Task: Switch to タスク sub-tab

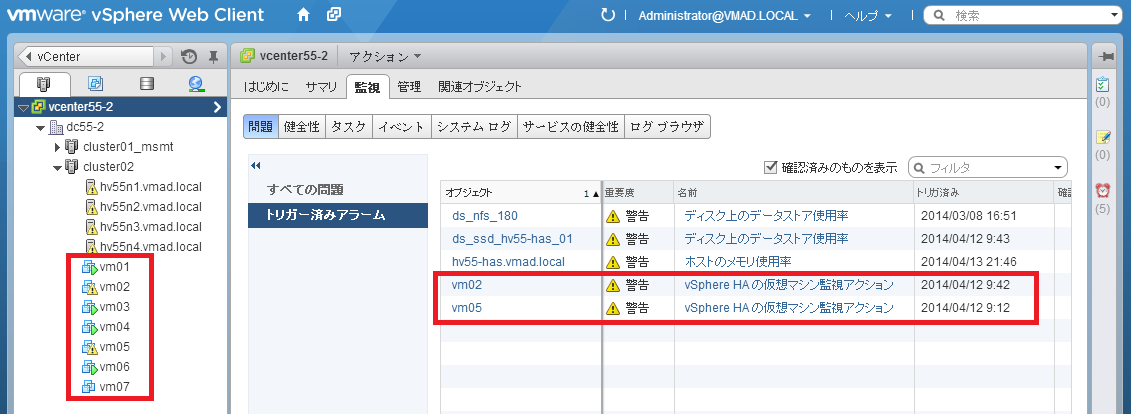Action: point(349,126)
